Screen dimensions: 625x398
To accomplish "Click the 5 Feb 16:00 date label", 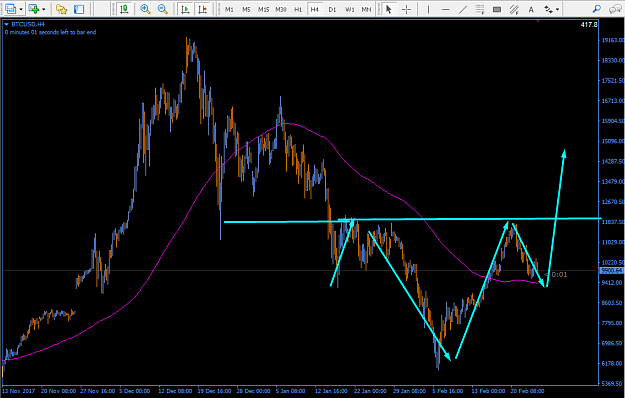I will click(448, 391).
